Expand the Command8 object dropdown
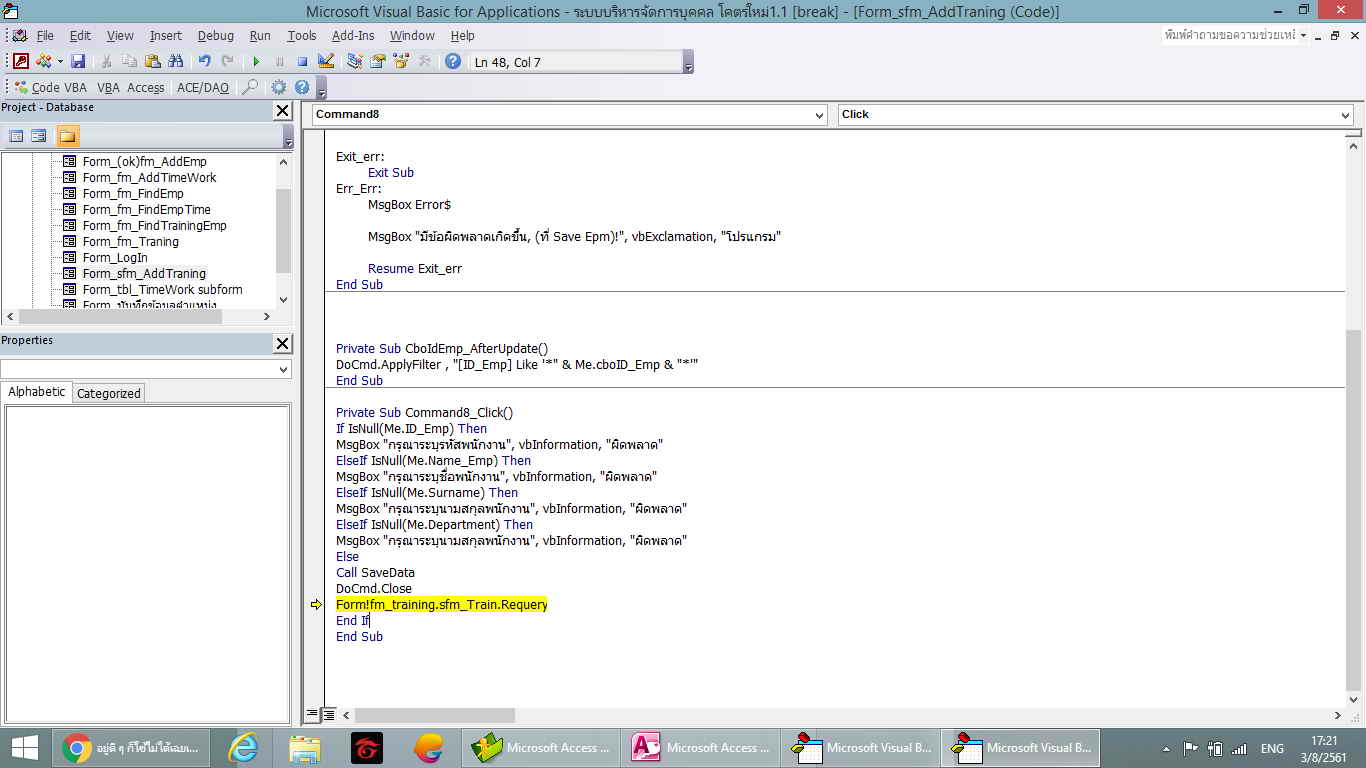This screenshot has width=1366, height=768. pos(820,115)
